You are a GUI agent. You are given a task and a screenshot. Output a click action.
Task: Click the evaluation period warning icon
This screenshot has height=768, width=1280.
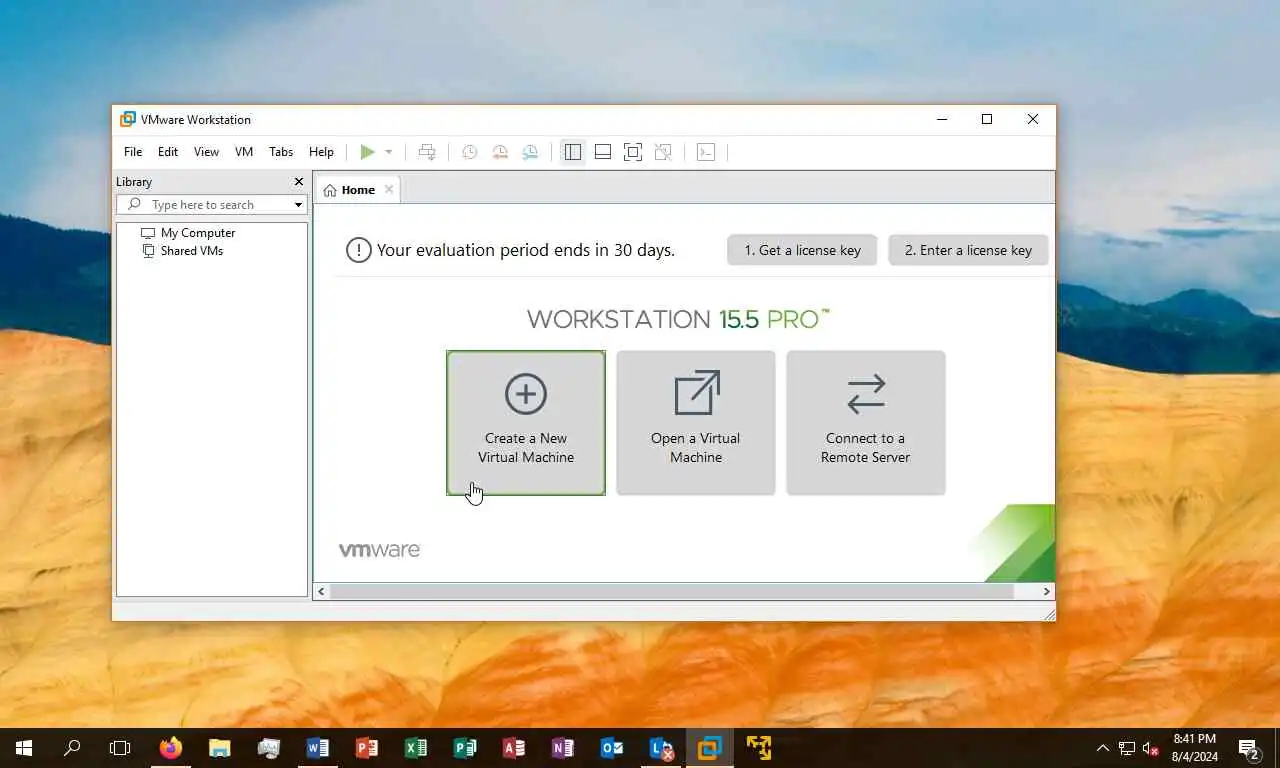click(359, 250)
